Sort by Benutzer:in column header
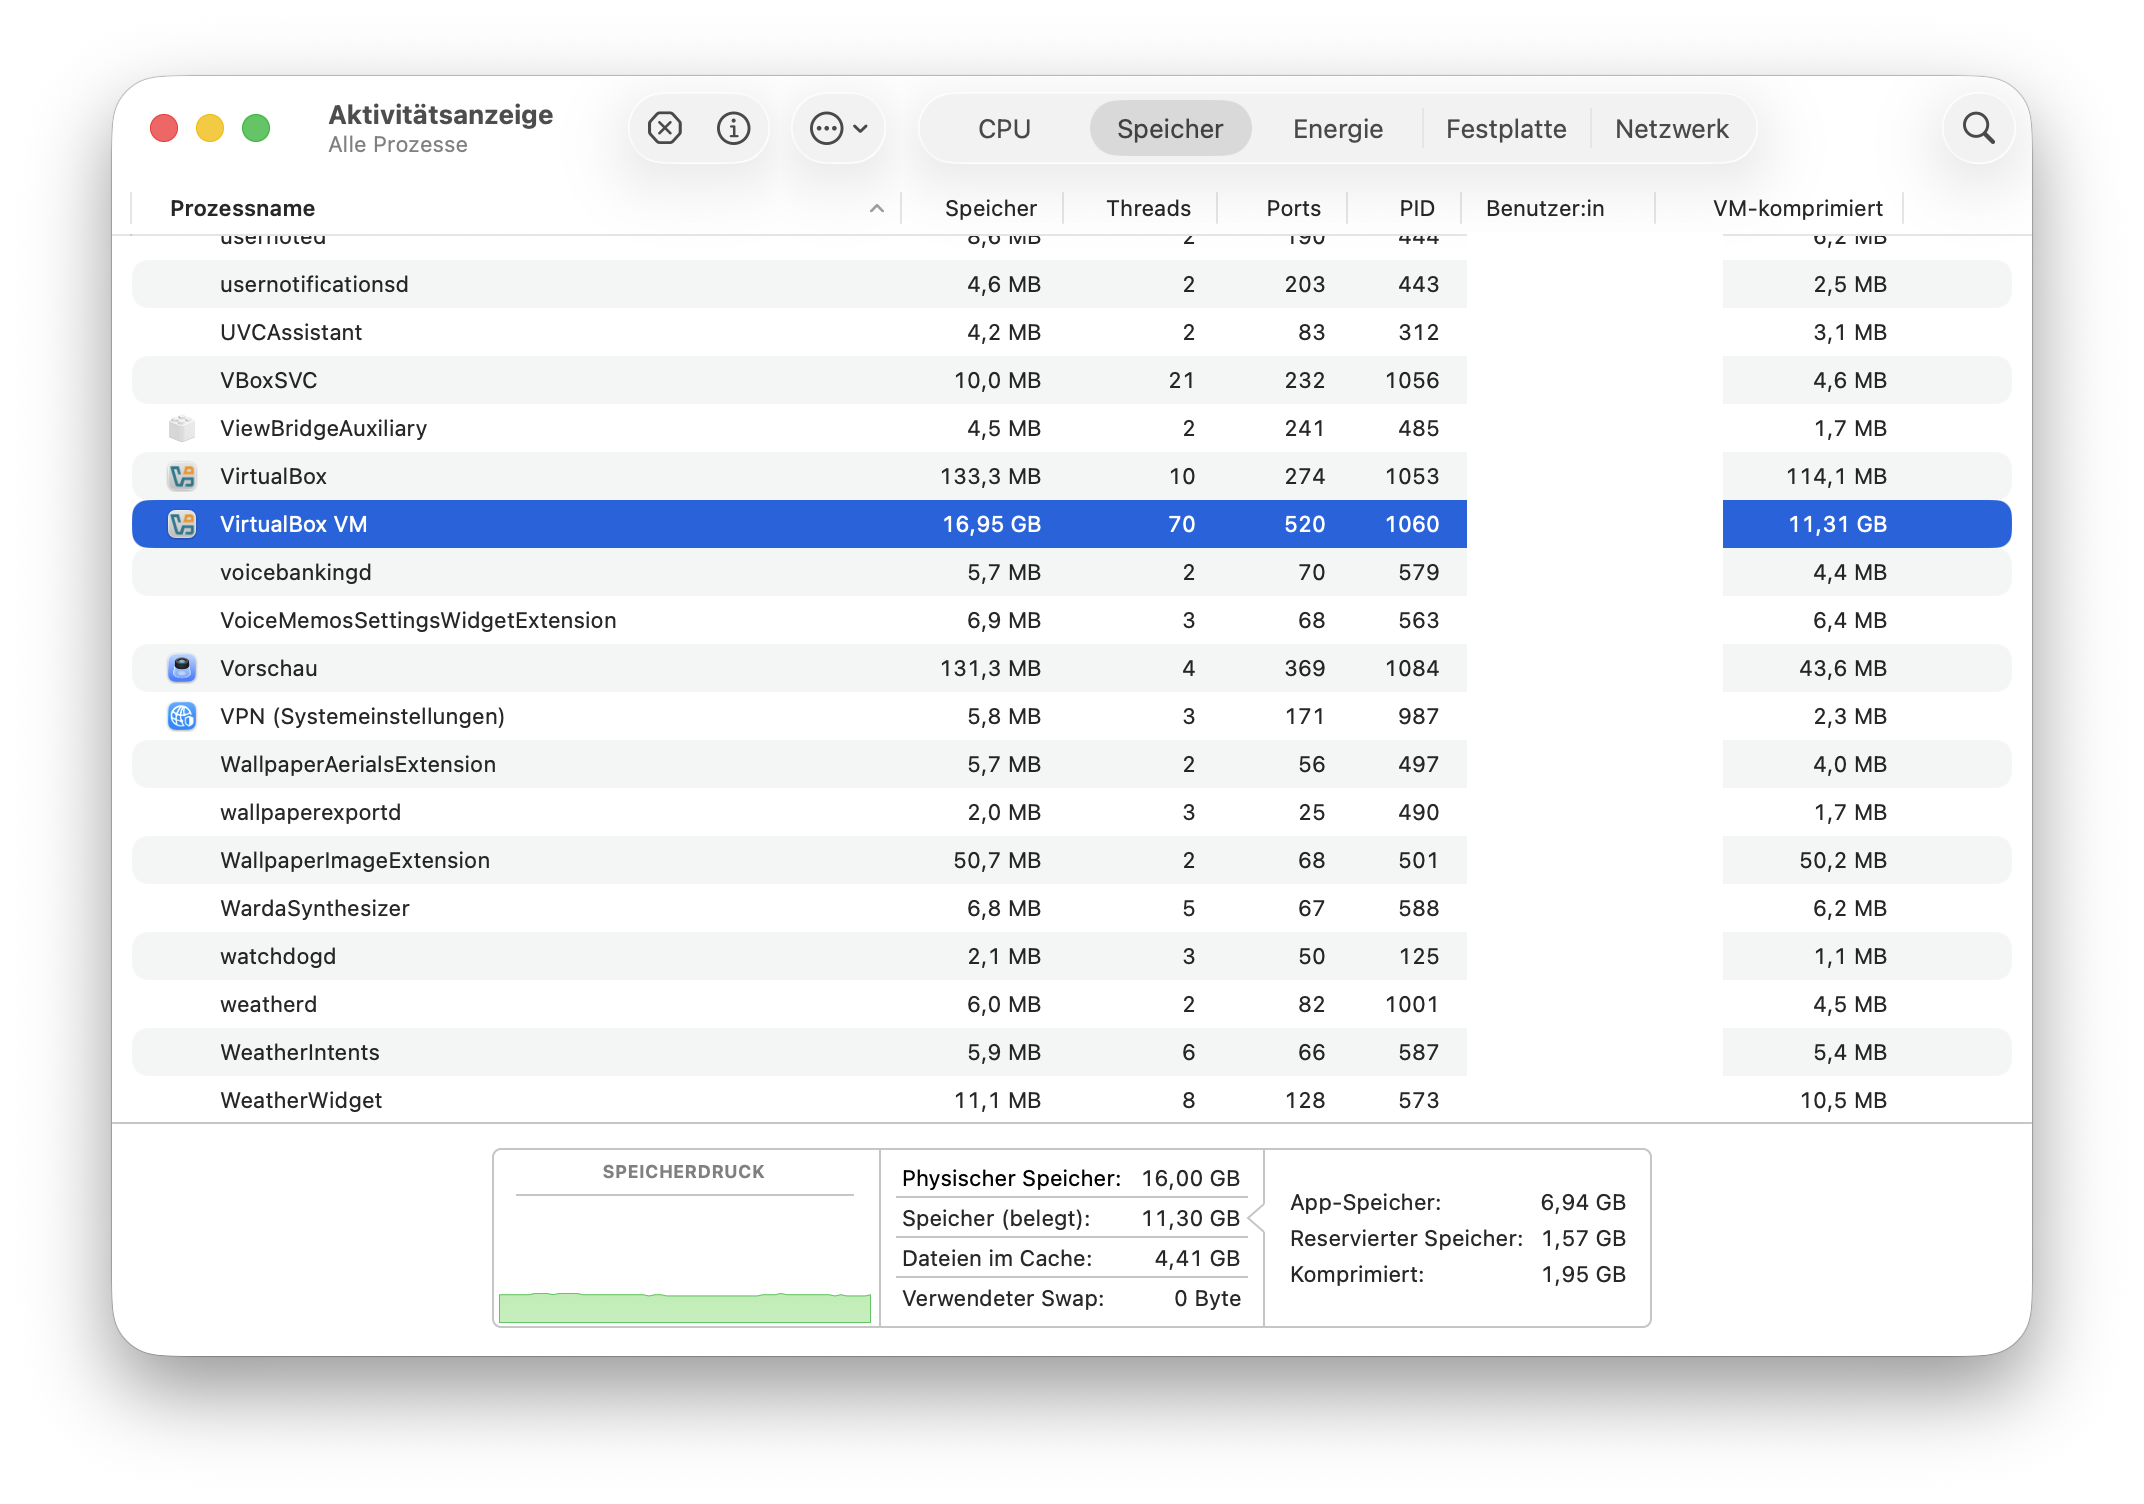Image resolution: width=2144 pixels, height=1504 pixels. click(x=1545, y=208)
